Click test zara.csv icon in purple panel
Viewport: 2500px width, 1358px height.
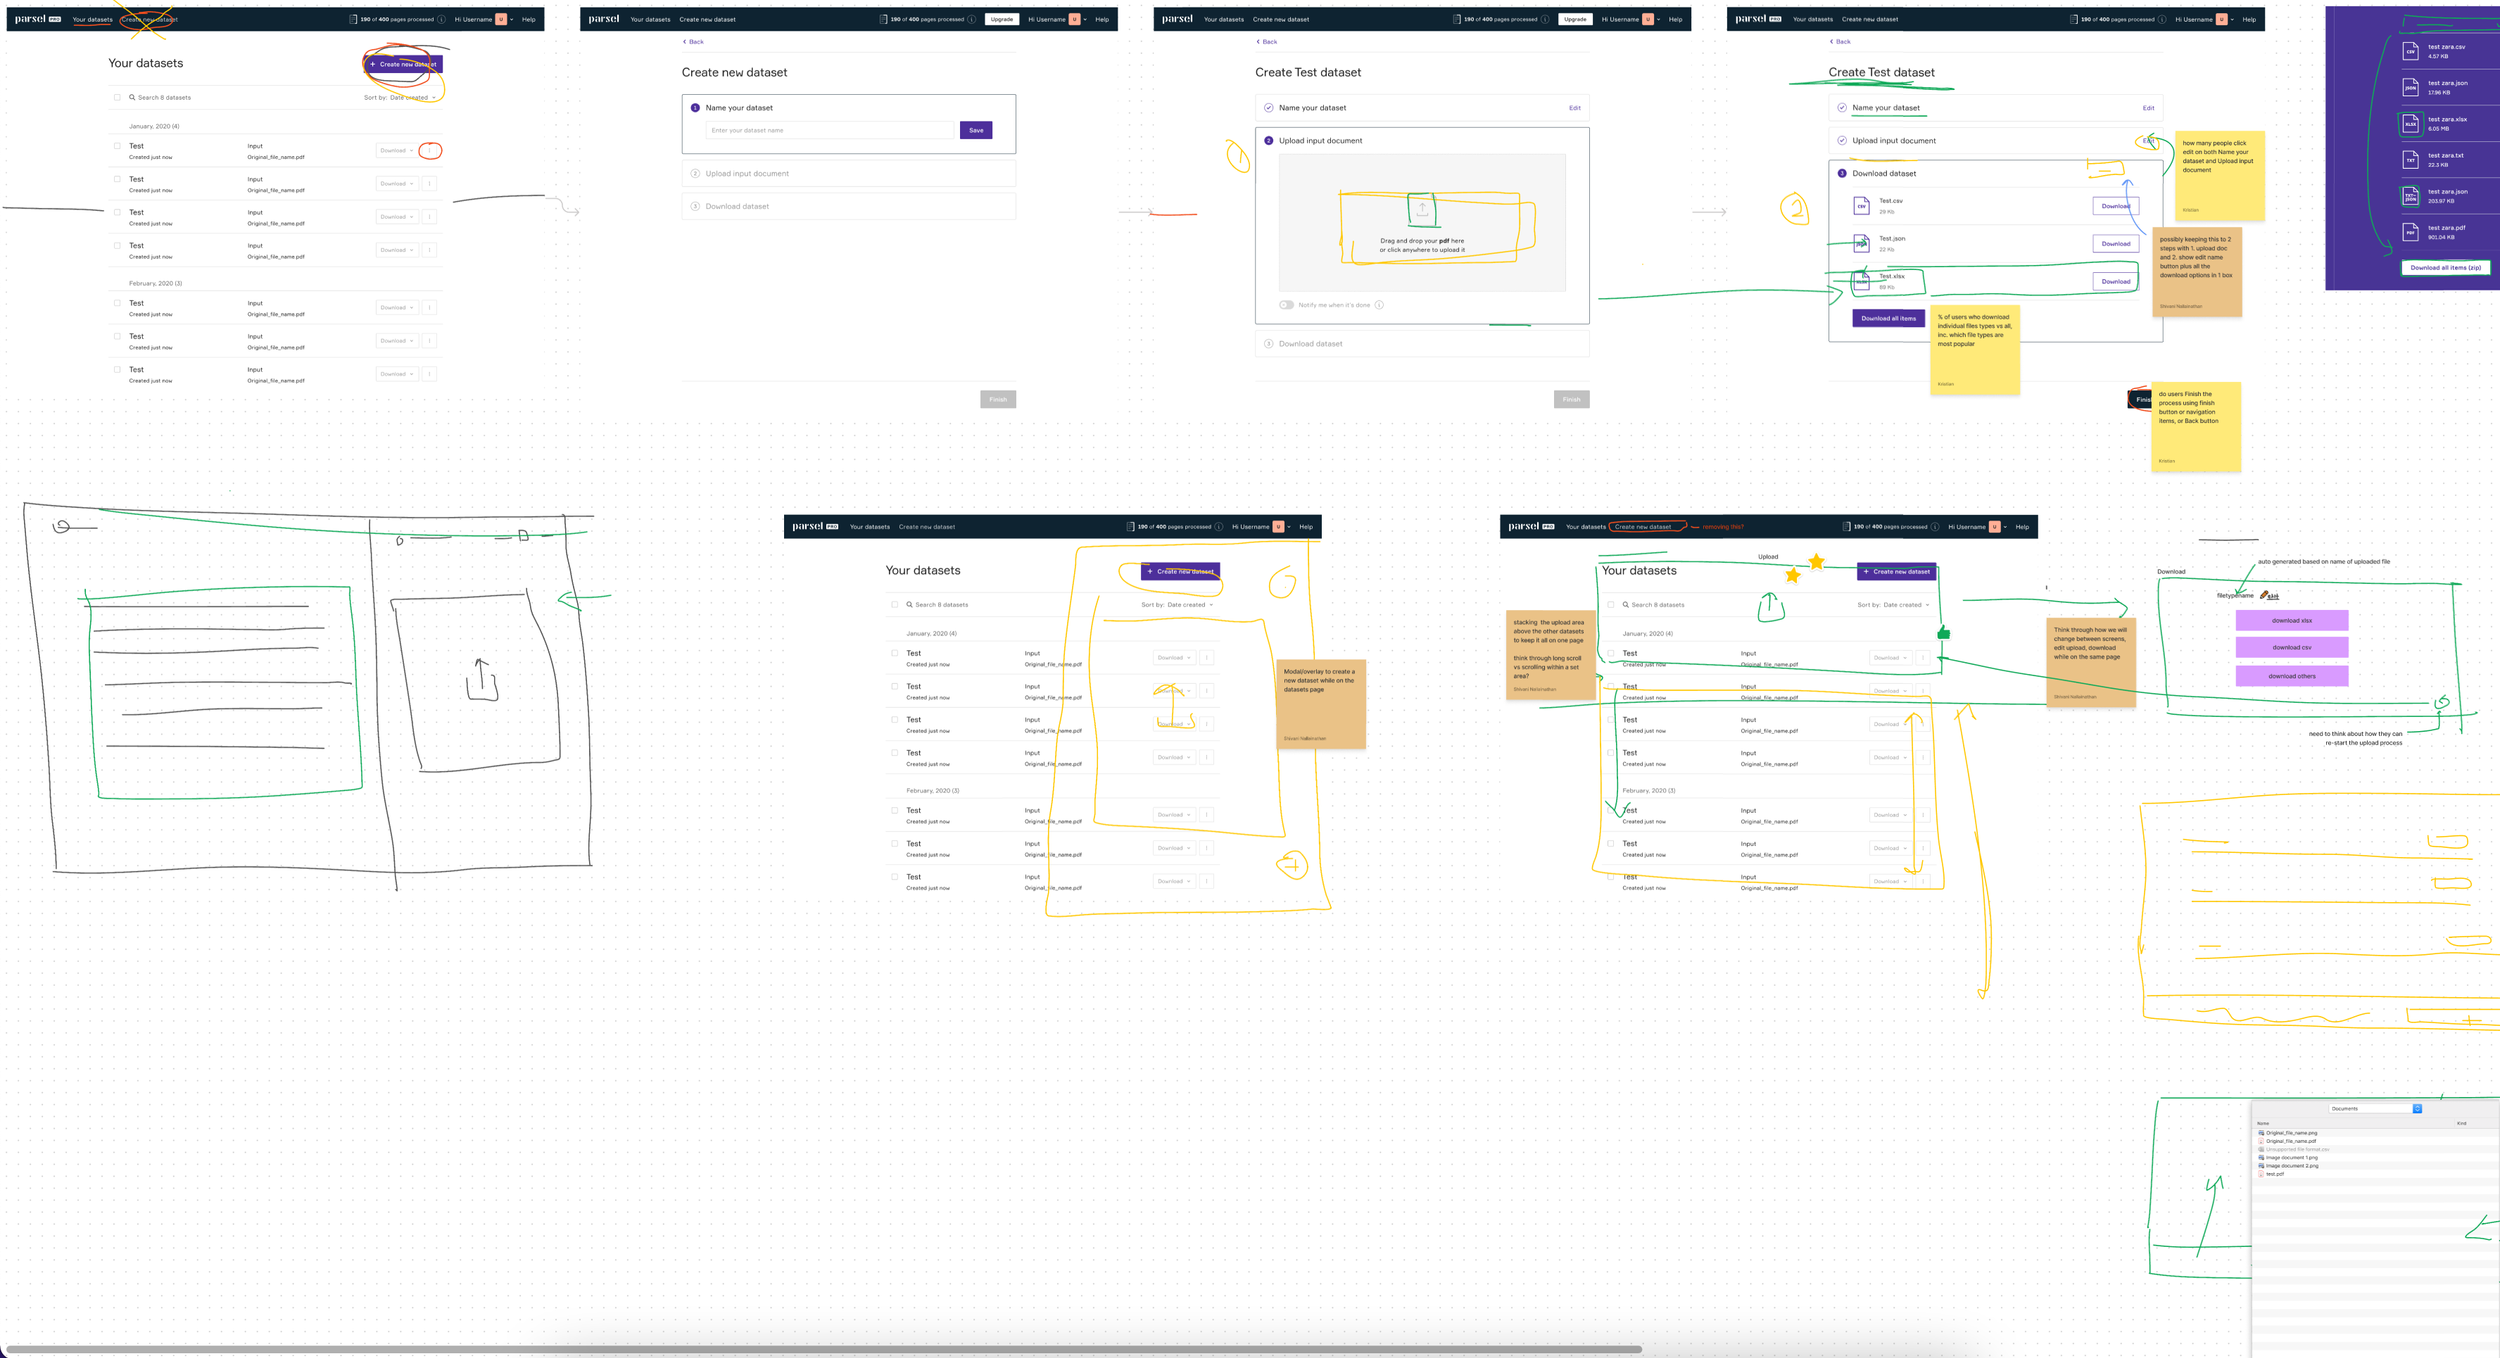pyautogui.click(x=2411, y=51)
